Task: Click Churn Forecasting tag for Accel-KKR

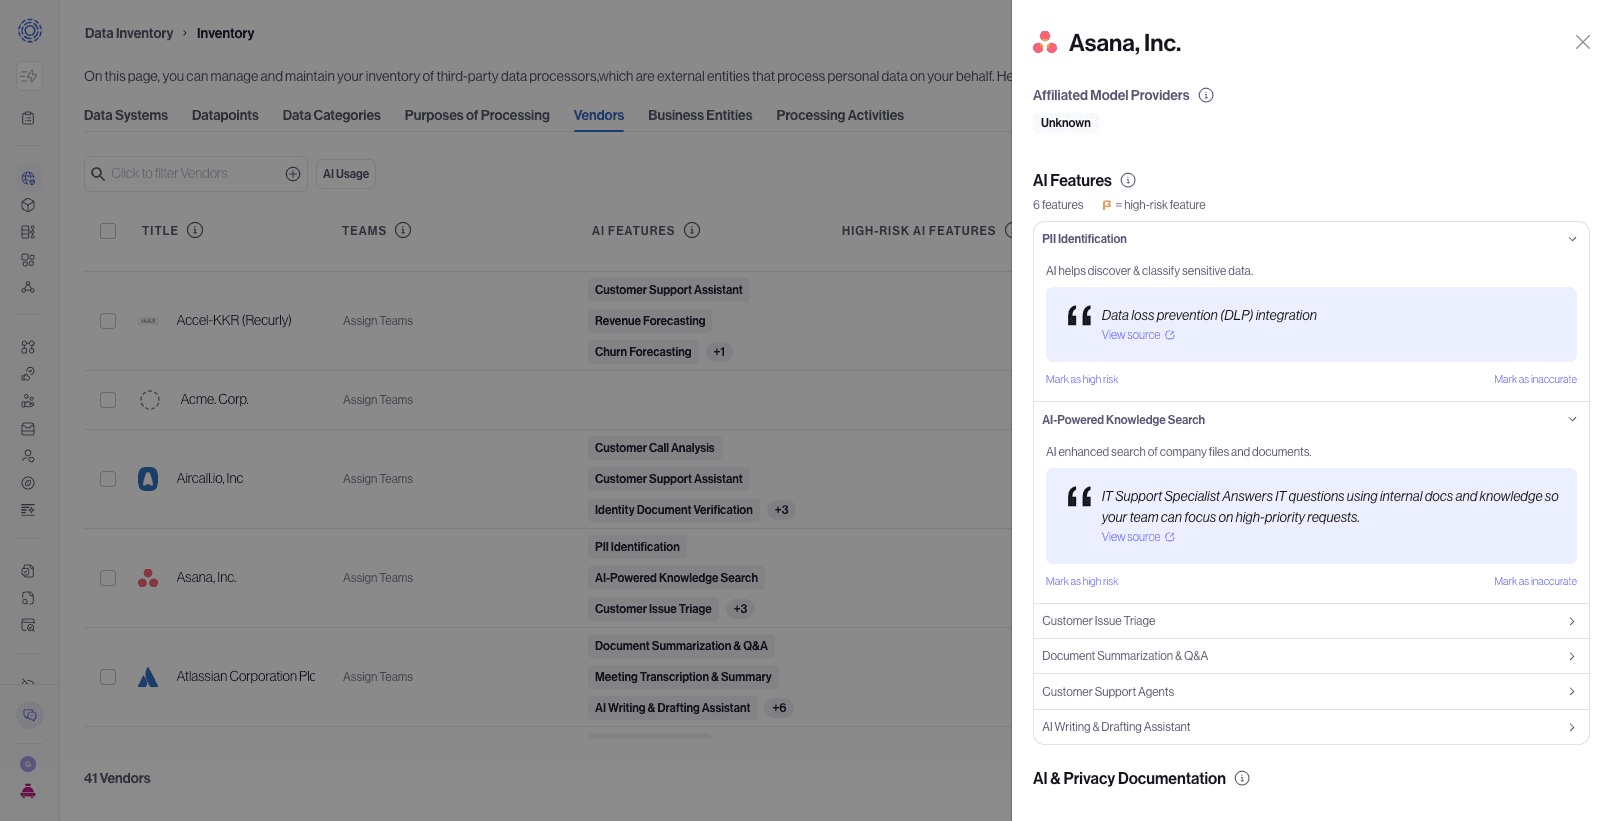Action: click(643, 352)
